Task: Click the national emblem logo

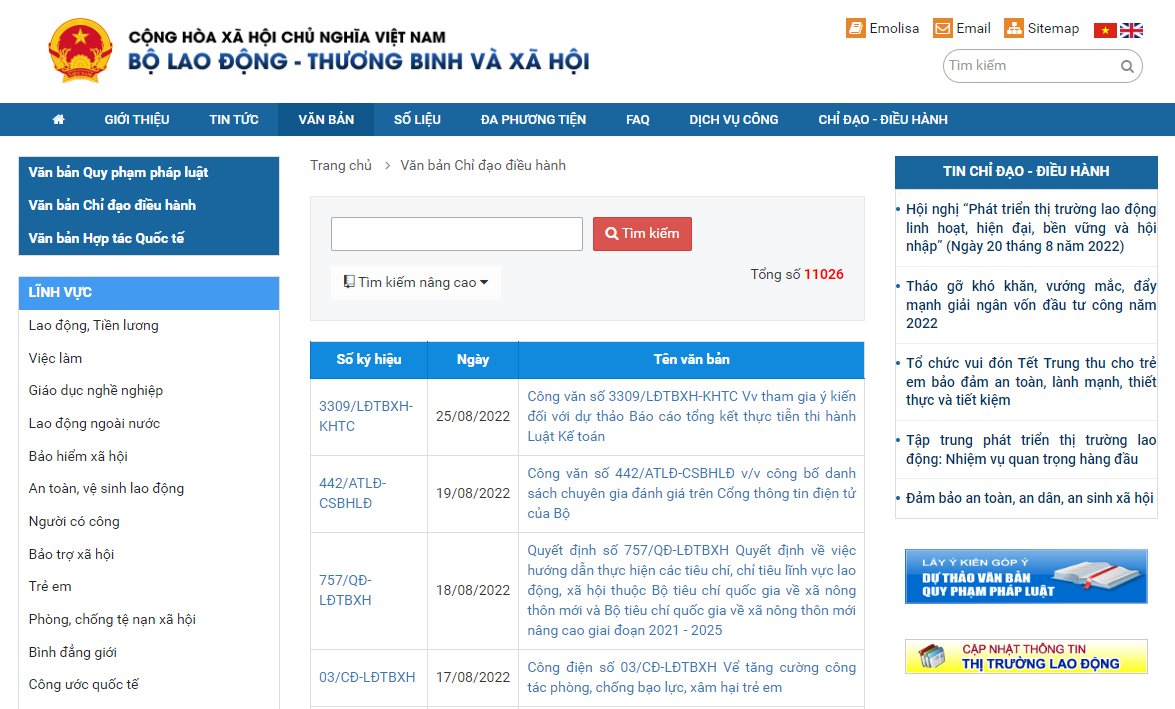Action: point(81,50)
